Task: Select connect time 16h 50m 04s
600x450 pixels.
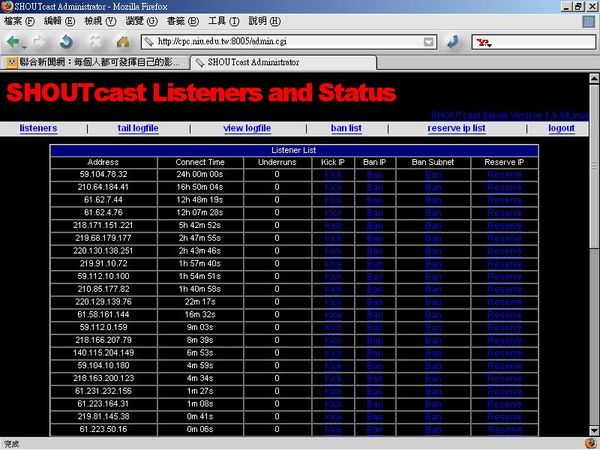Action: point(200,187)
